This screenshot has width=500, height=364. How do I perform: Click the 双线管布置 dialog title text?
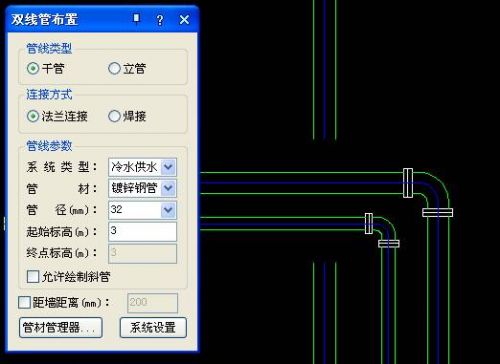tap(45, 19)
